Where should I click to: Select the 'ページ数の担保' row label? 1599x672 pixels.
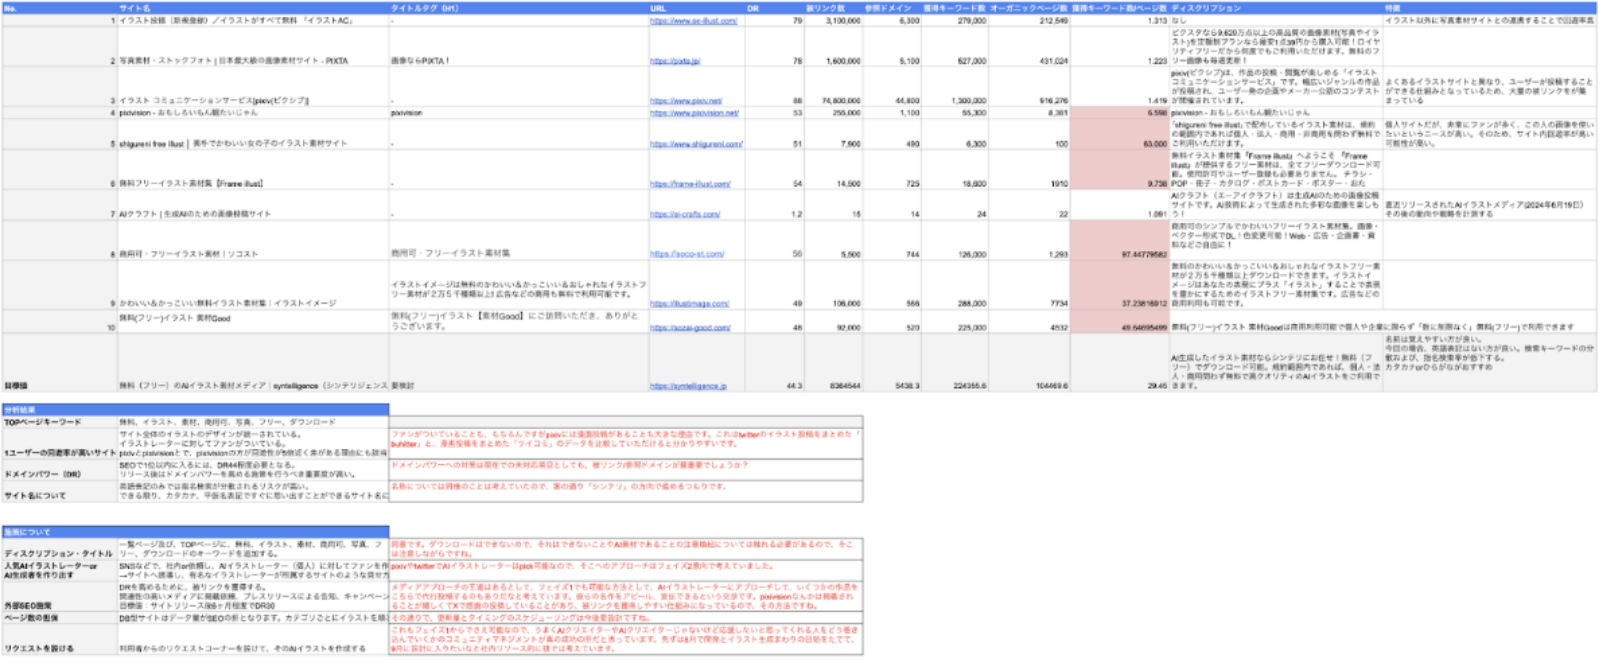click(59, 618)
